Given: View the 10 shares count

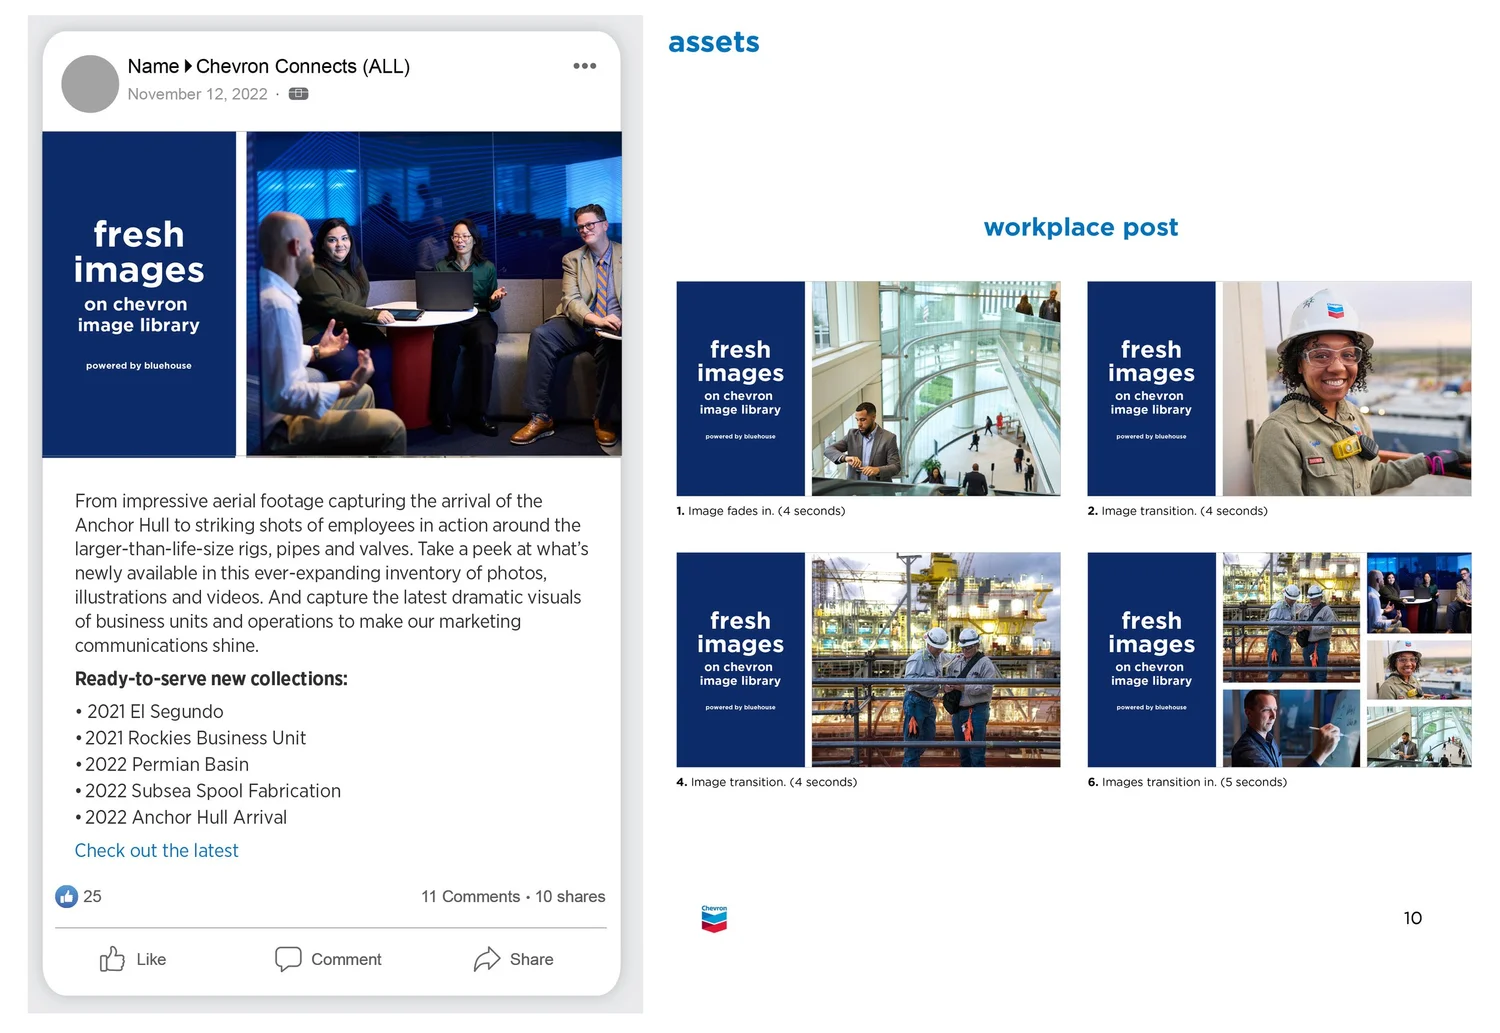Looking at the screenshot, I should [x=570, y=896].
